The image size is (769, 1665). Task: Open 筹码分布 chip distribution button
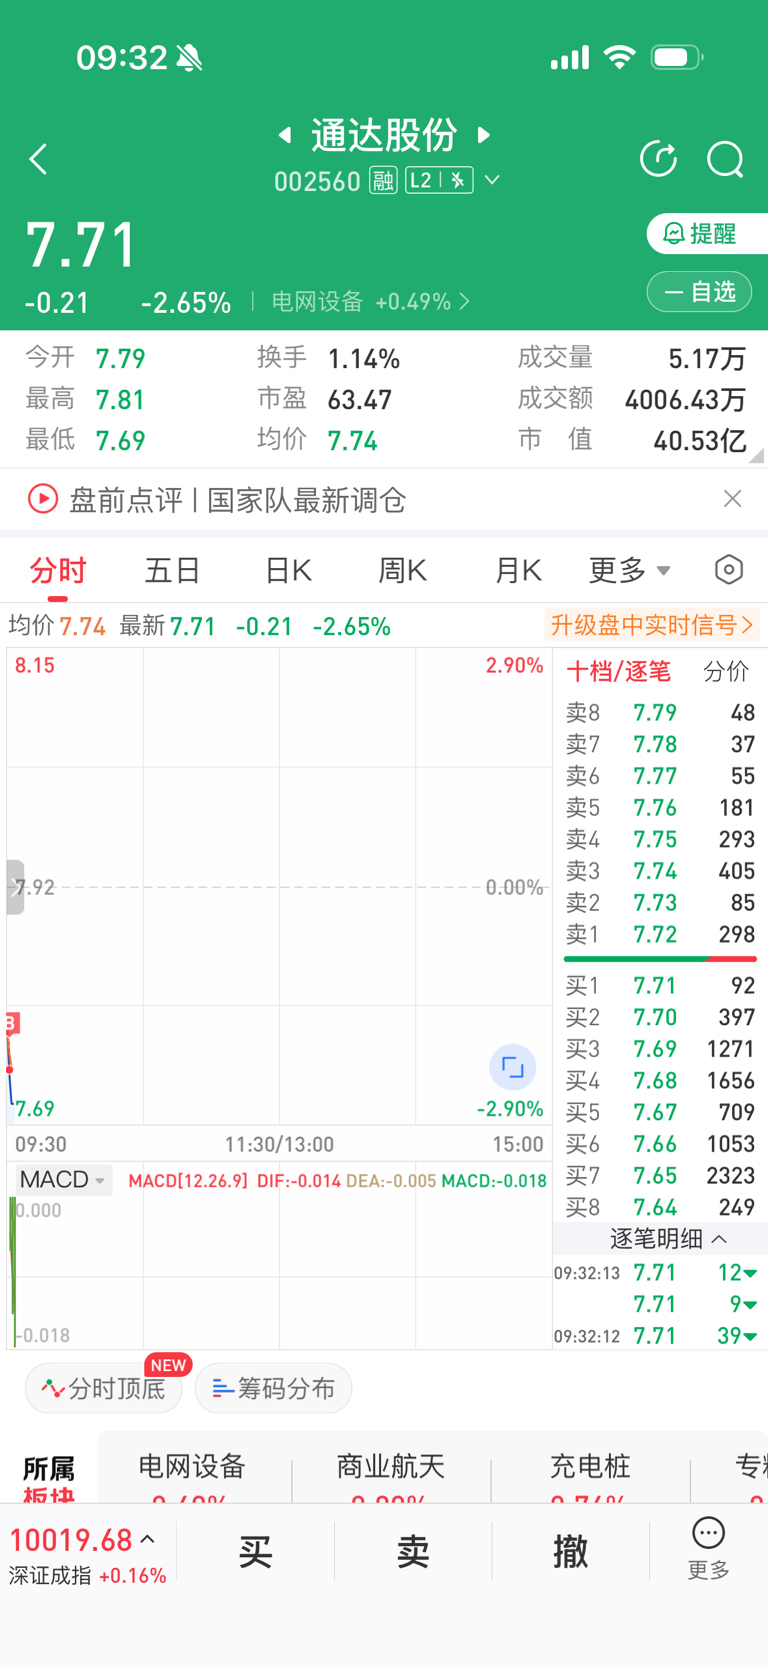click(x=273, y=1388)
